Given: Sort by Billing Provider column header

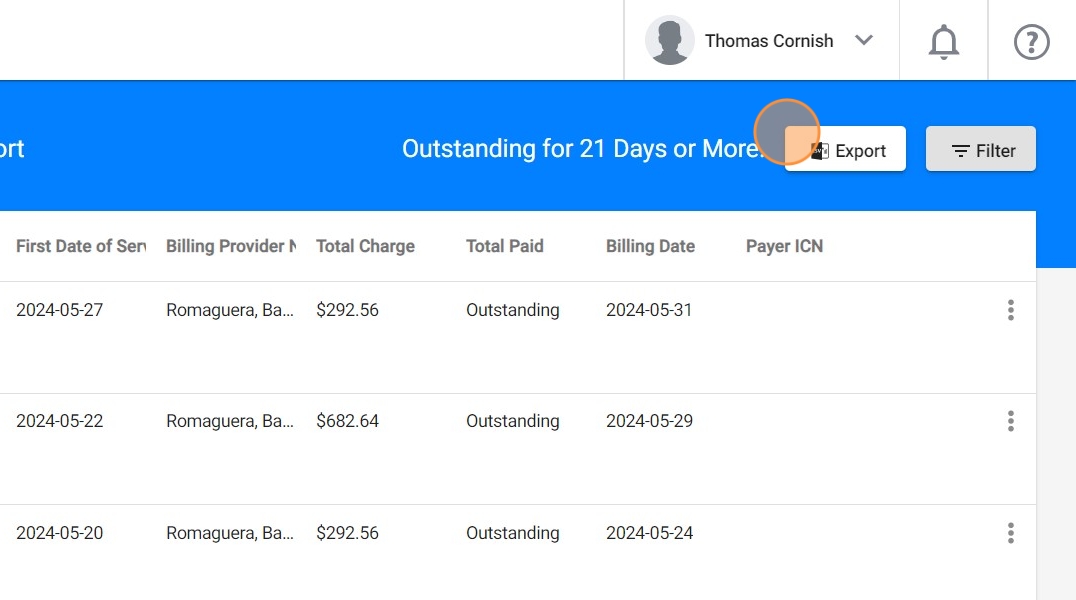Looking at the screenshot, I should pyautogui.click(x=230, y=246).
